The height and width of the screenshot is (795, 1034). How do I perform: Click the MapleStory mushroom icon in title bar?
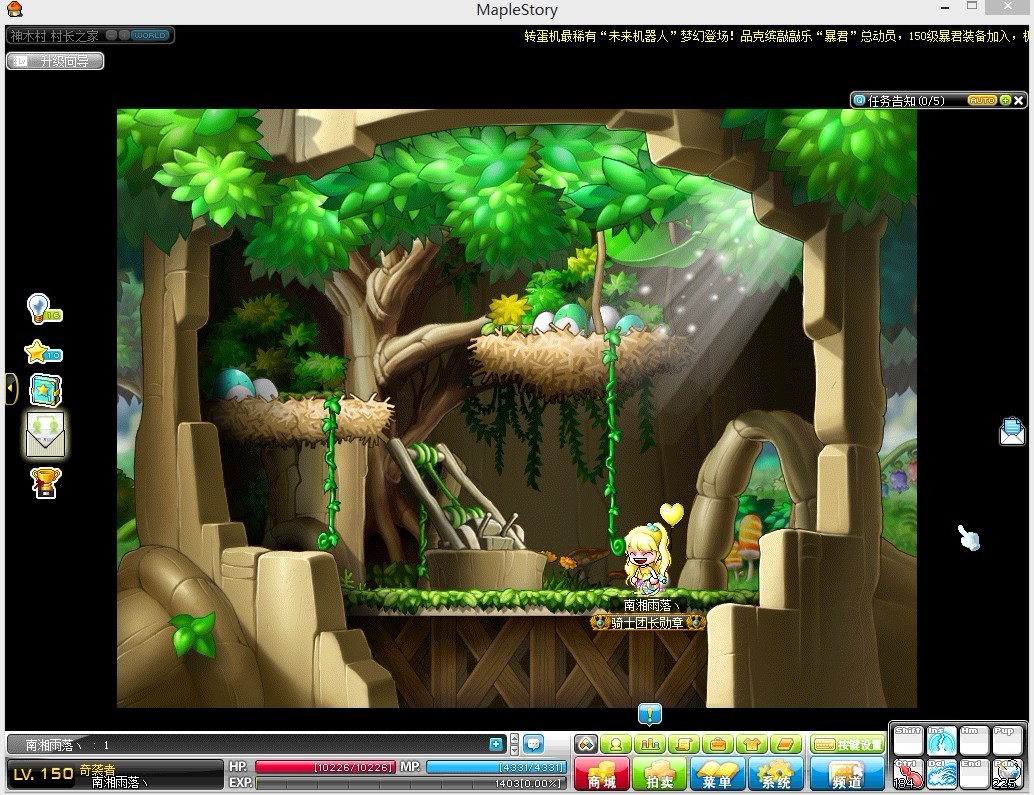[x=14, y=9]
